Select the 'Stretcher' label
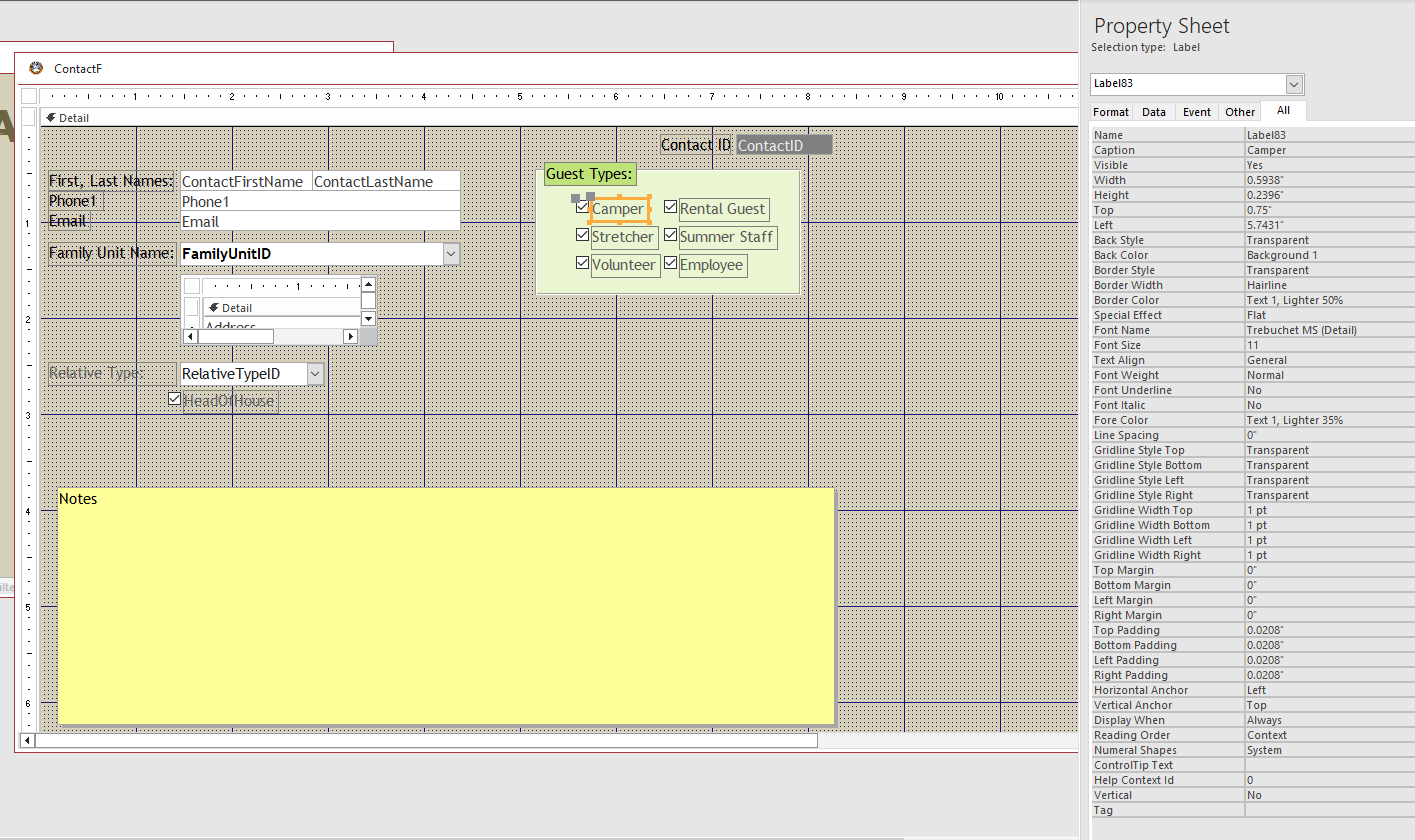 click(624, 237)
